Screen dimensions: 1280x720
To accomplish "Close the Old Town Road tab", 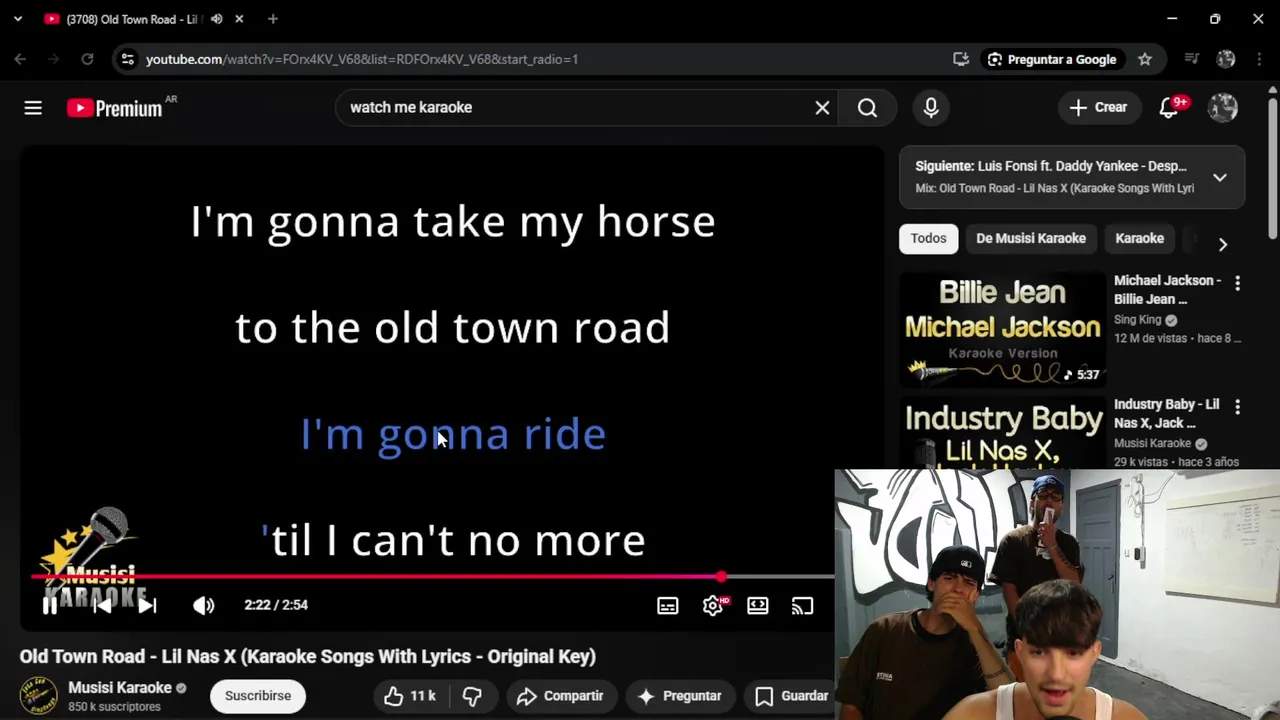I will coord(239,19).
